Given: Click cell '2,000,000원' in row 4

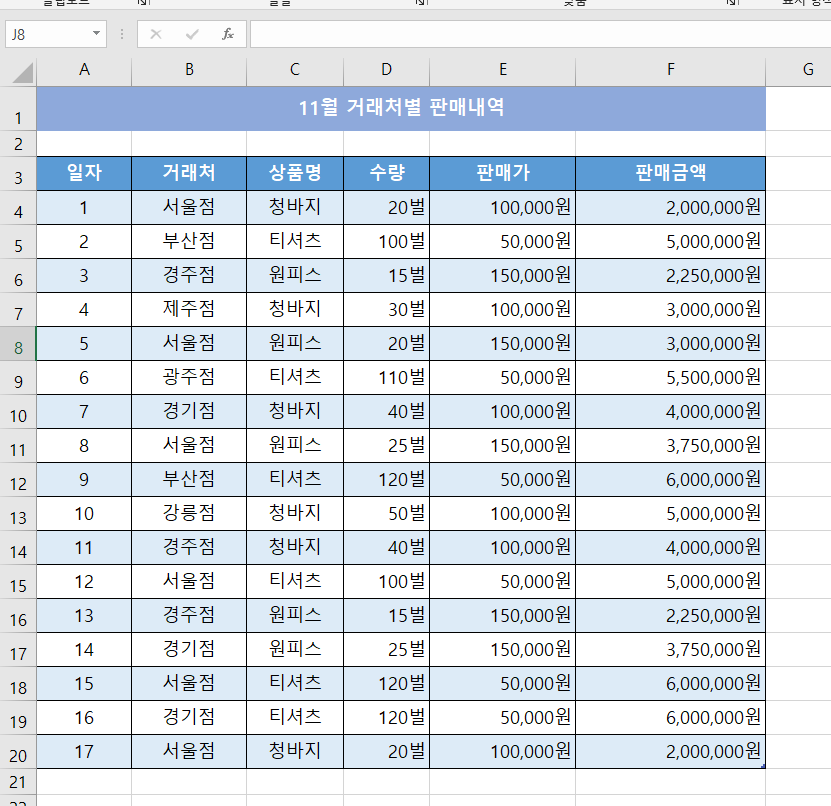Looking at the screenshot, I should tap(670, 207).
